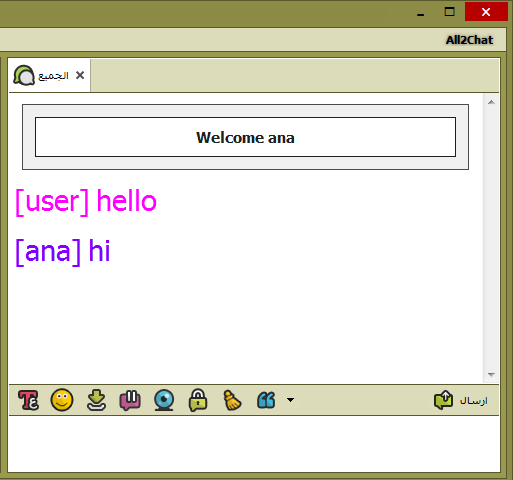The height and width of the screenshot is (480, 513).
Task: Click the chat scrollbar down arrow
Action: 491,375
